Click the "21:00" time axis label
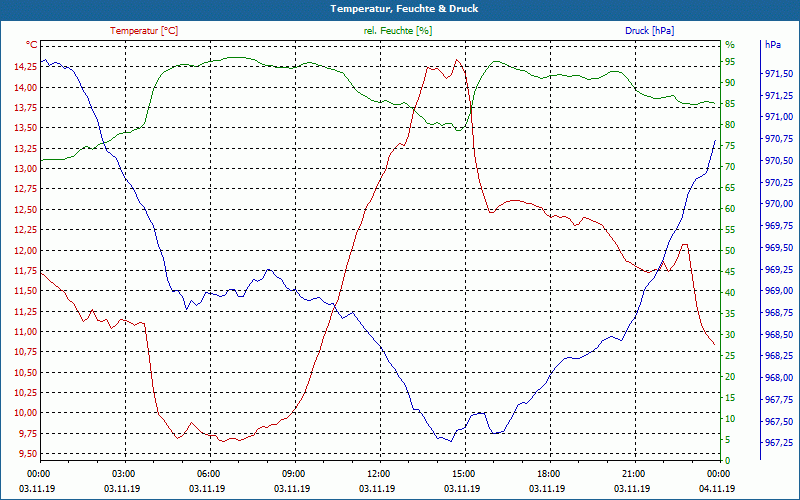800x500 pixels. [x=633, y=474]
